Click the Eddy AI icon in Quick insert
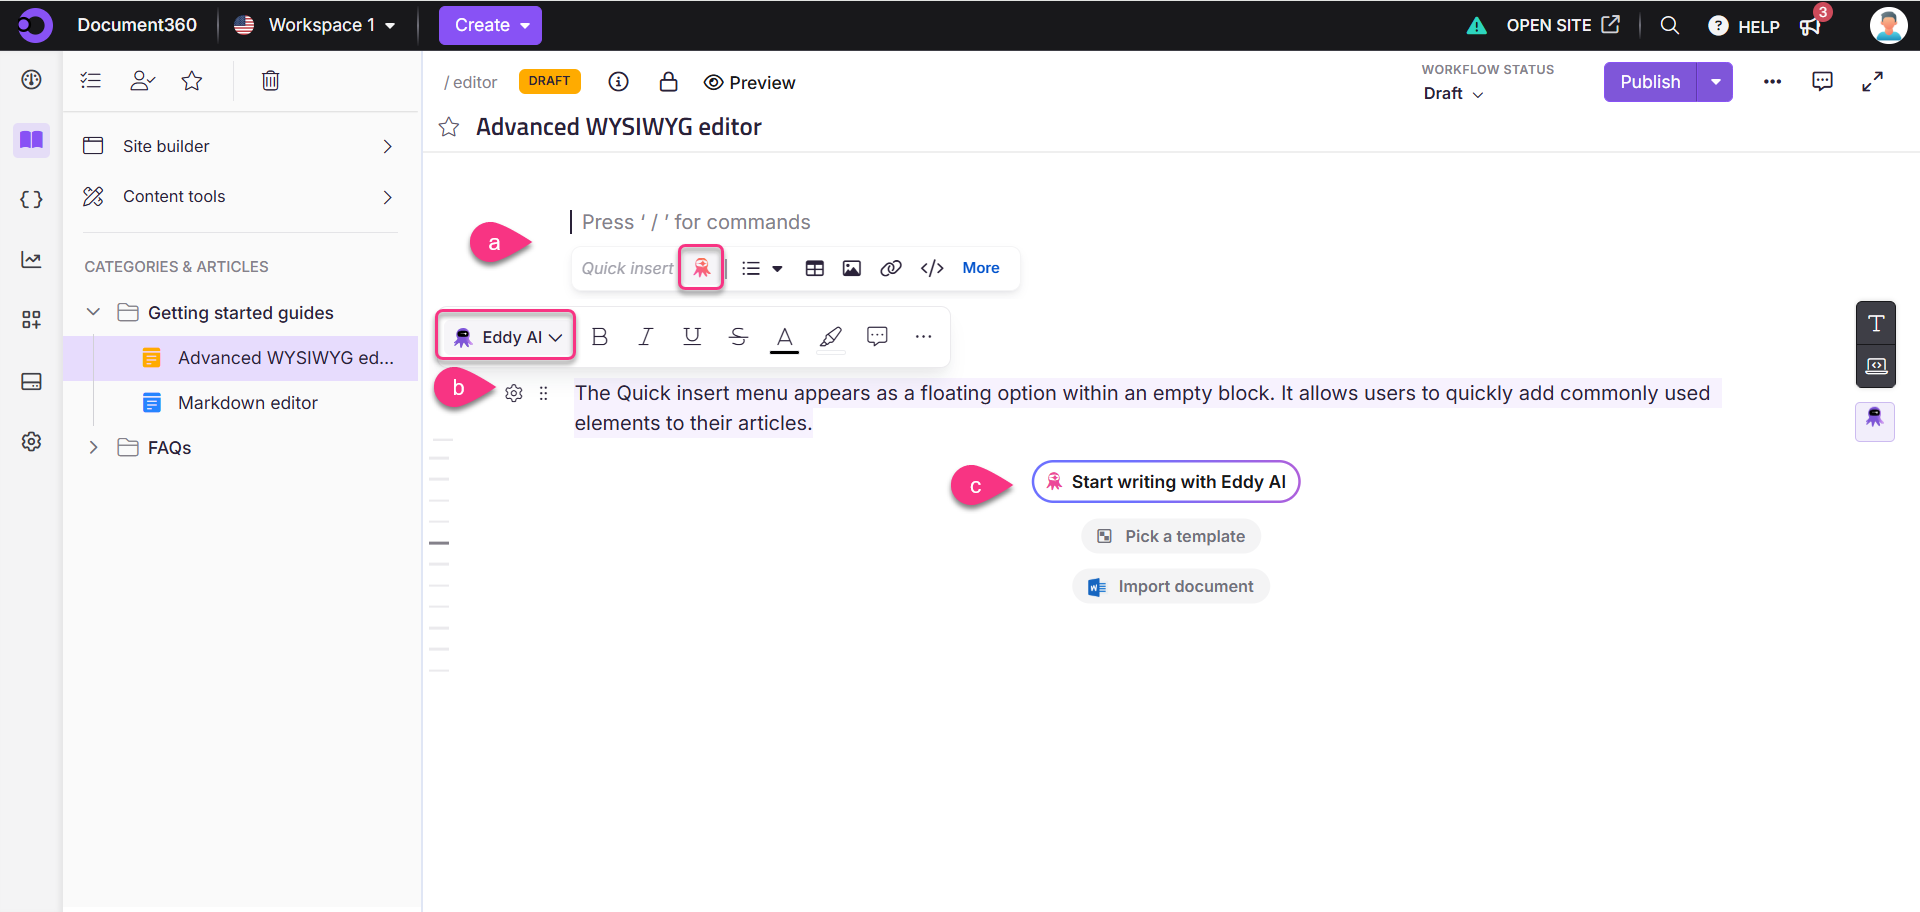The image size is (1920, 912). click(702, 268)
